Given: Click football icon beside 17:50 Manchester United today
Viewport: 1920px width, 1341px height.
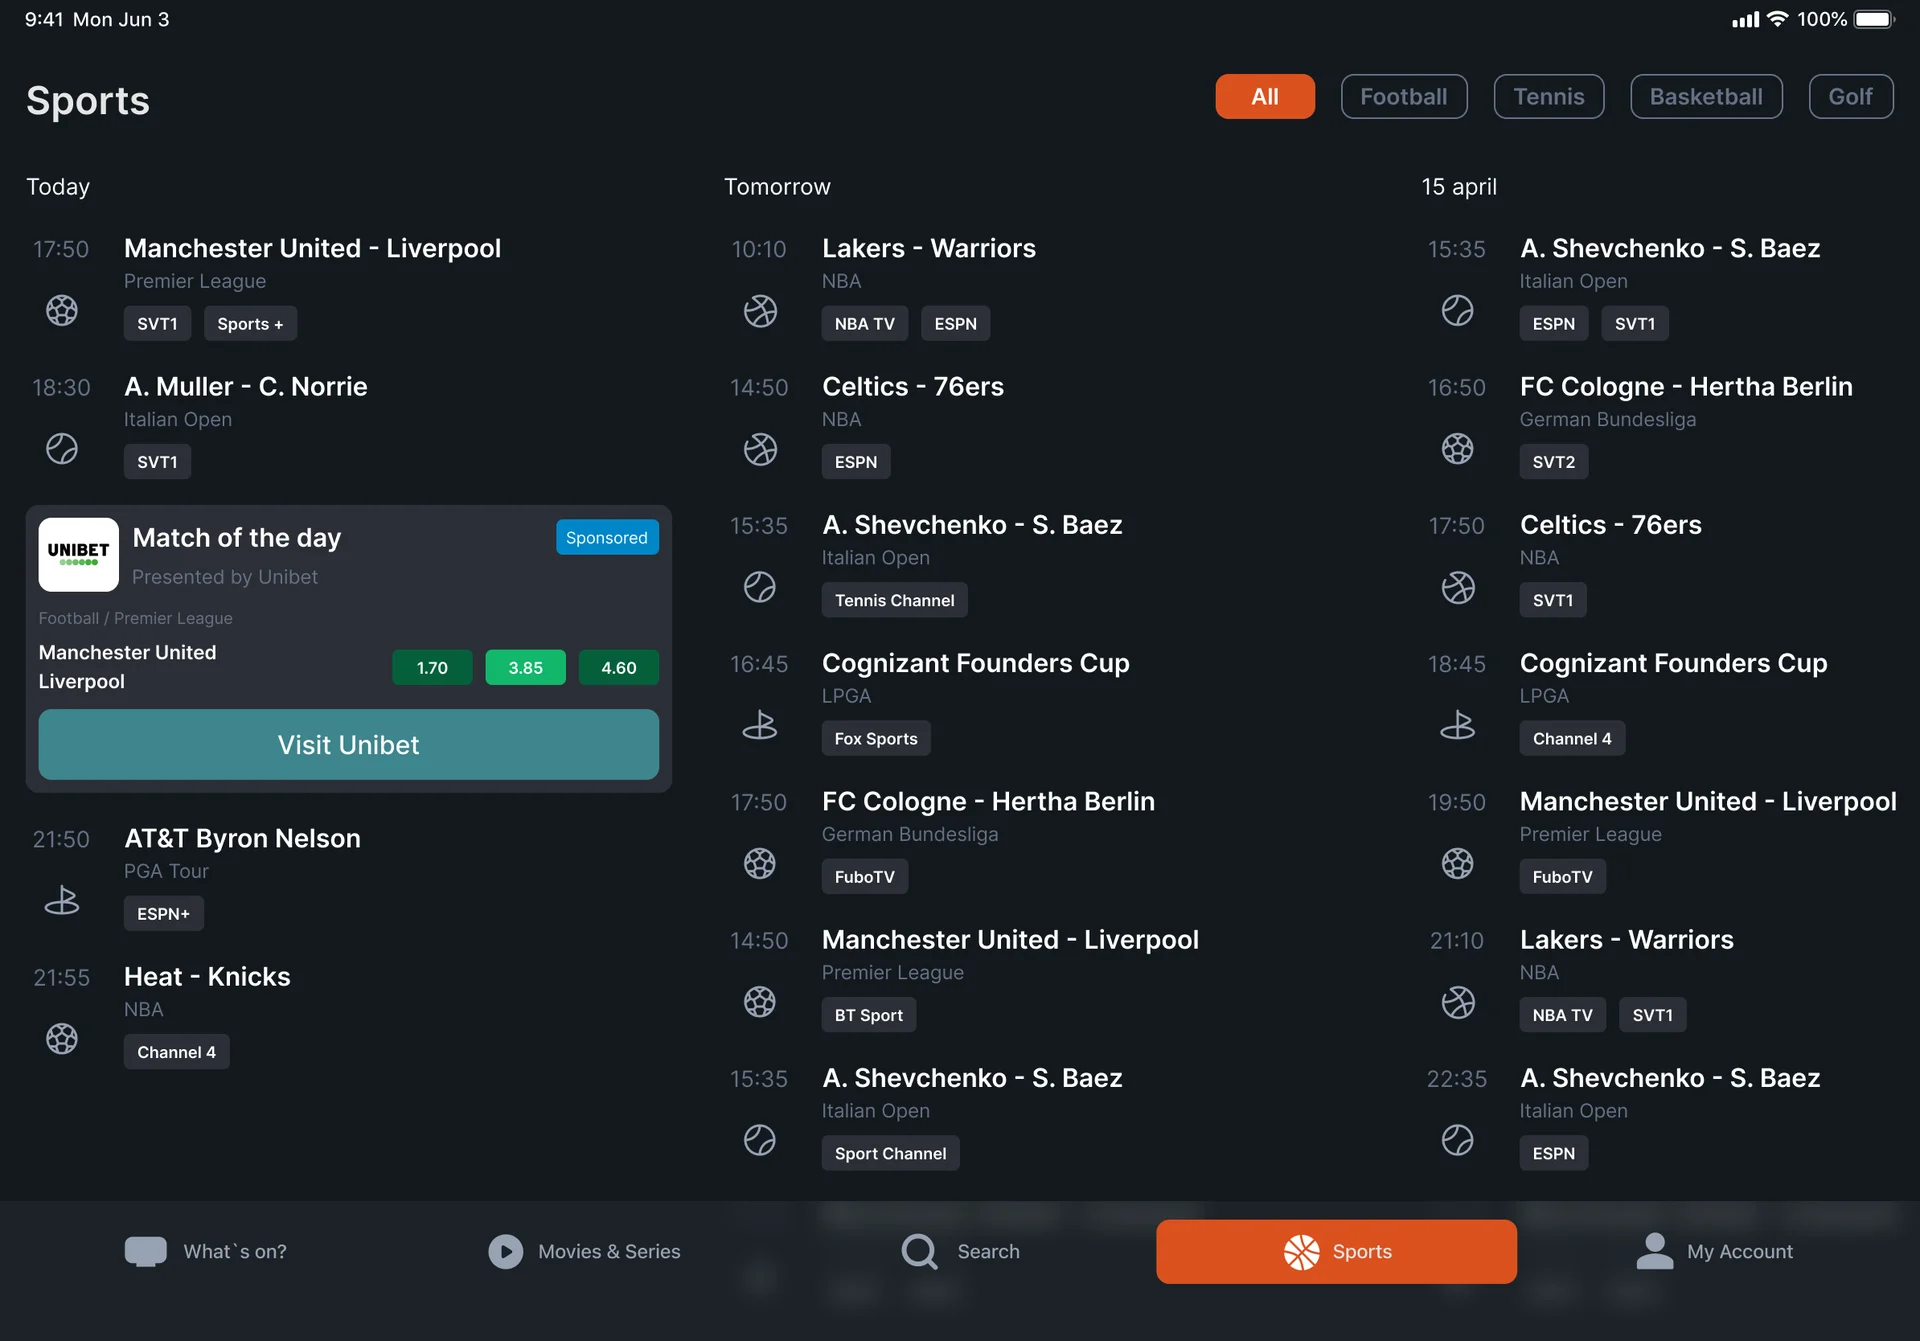Looking at the screenshot, I should coord(62,311).
